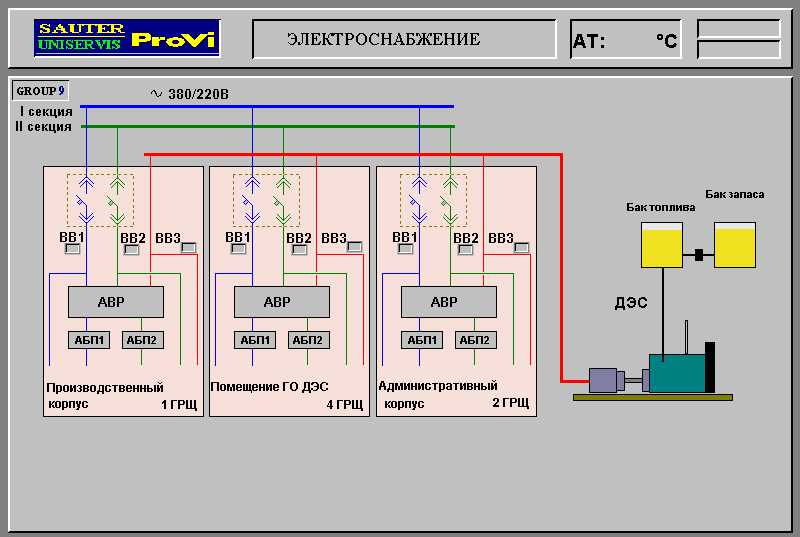This screenshot has height=537, width=800.
Task: Toggle BB1 indicator in 4 ГРЩ panel
Action: (238, 249)
